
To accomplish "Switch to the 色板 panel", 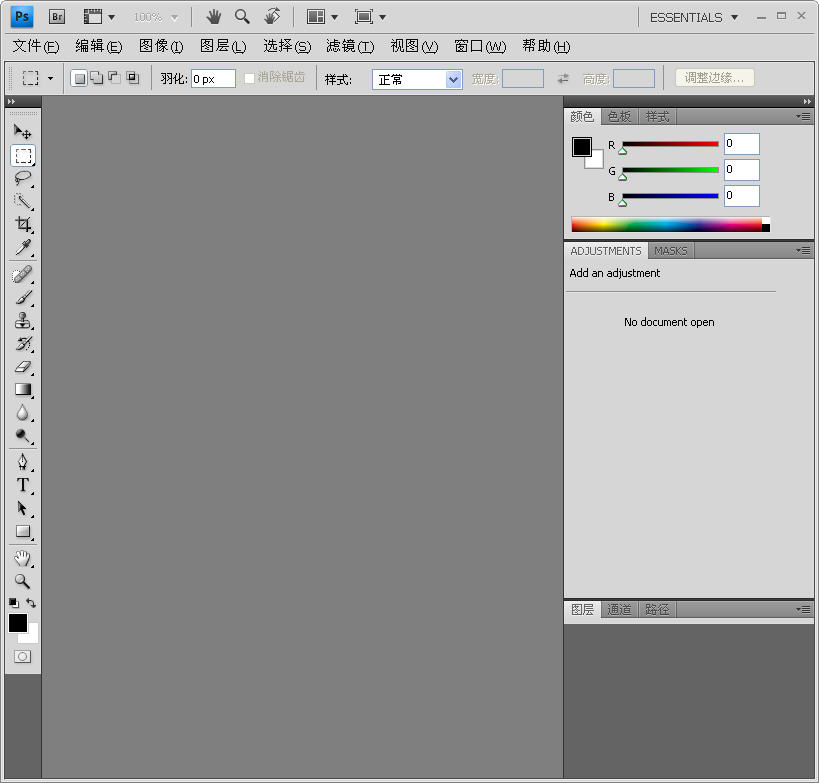I will click(618, 116).
